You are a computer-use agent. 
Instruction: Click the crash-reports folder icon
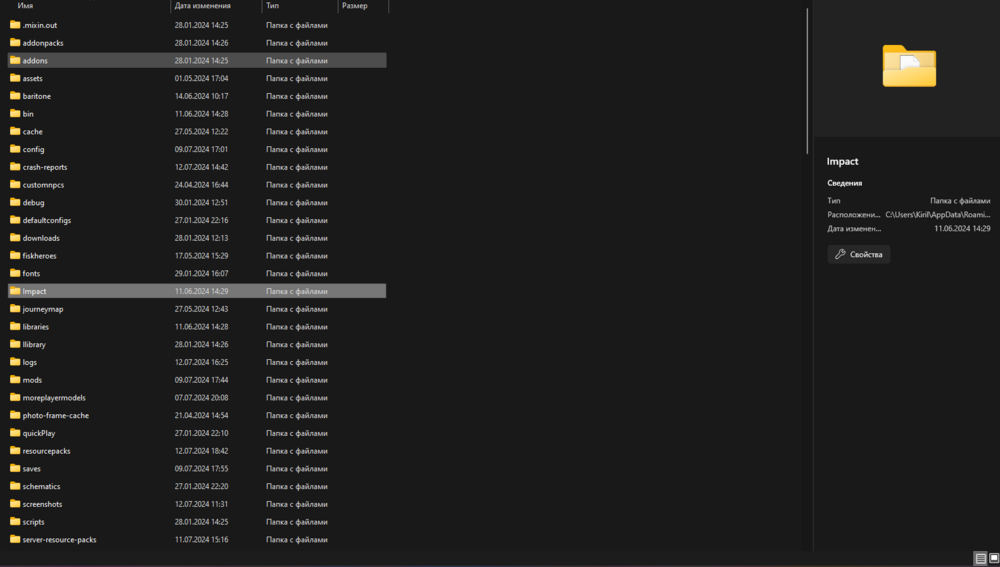(15, 166)
